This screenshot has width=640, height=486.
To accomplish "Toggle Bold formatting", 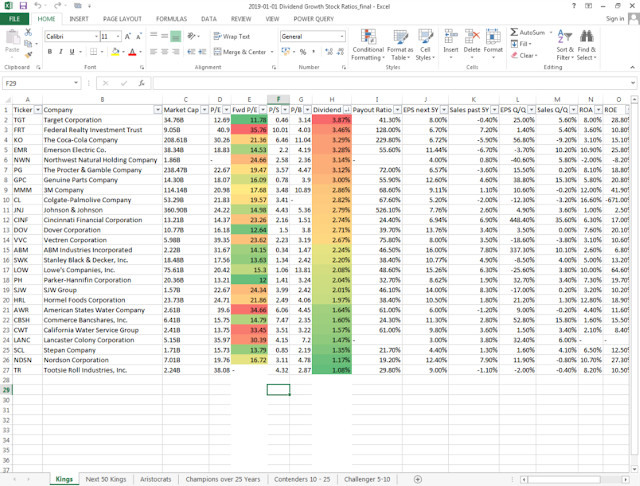I will [50, 52].
